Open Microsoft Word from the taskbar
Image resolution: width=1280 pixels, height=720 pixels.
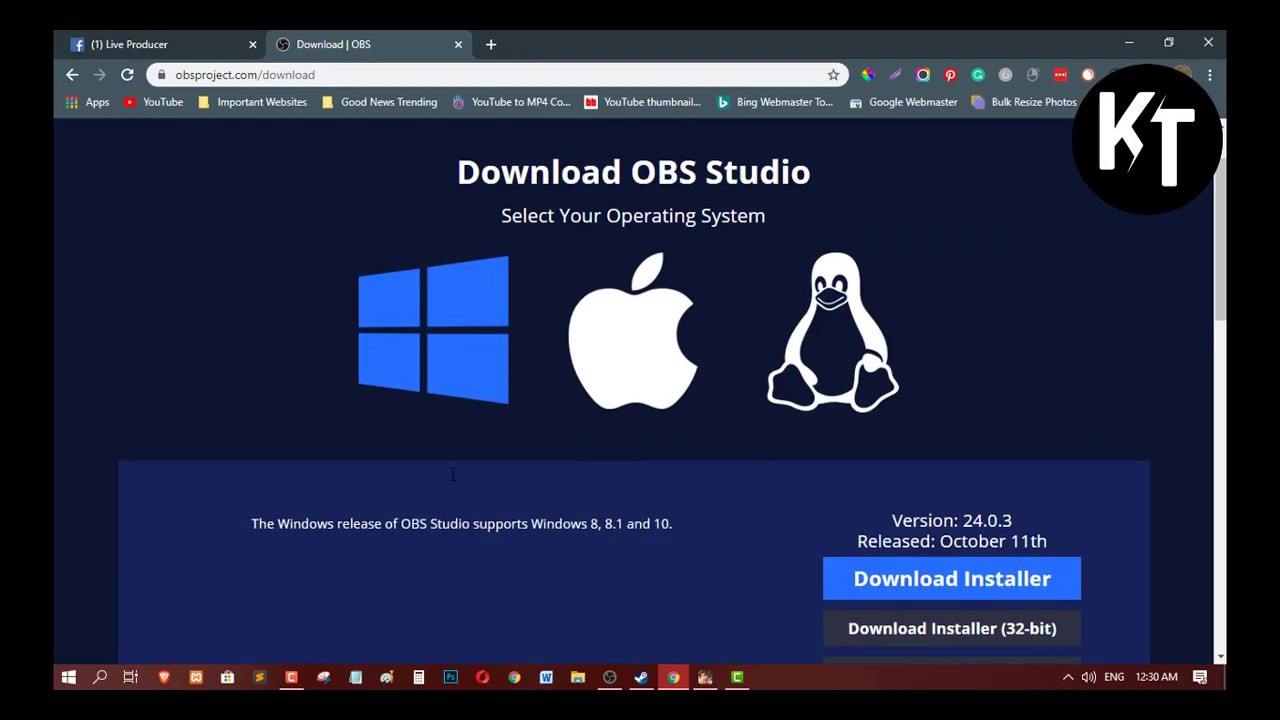point(546,677)
